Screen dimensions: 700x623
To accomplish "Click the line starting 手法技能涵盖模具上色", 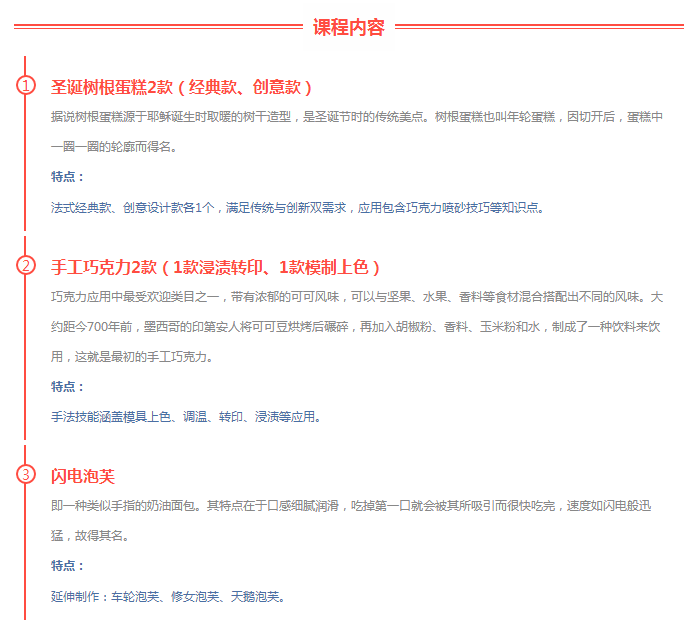I will [186, 417].
